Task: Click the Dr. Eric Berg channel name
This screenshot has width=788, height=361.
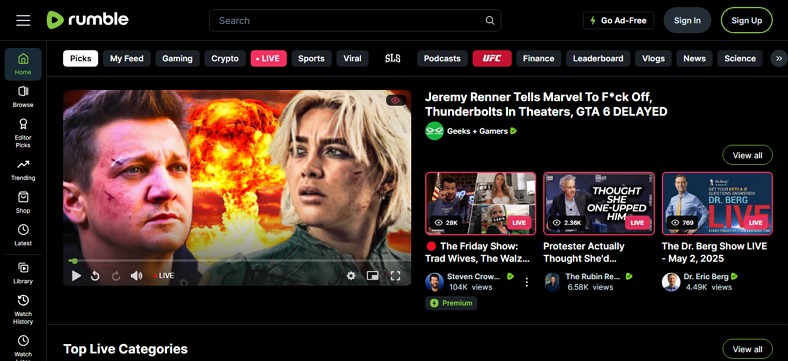Action: click(x=706, y=277)
